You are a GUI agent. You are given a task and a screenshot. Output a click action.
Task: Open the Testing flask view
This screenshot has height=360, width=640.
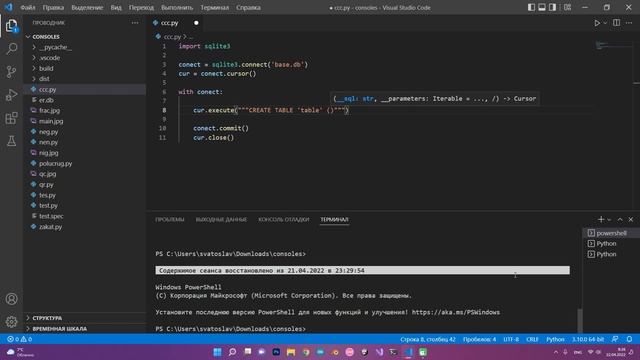tap(11, 141)
